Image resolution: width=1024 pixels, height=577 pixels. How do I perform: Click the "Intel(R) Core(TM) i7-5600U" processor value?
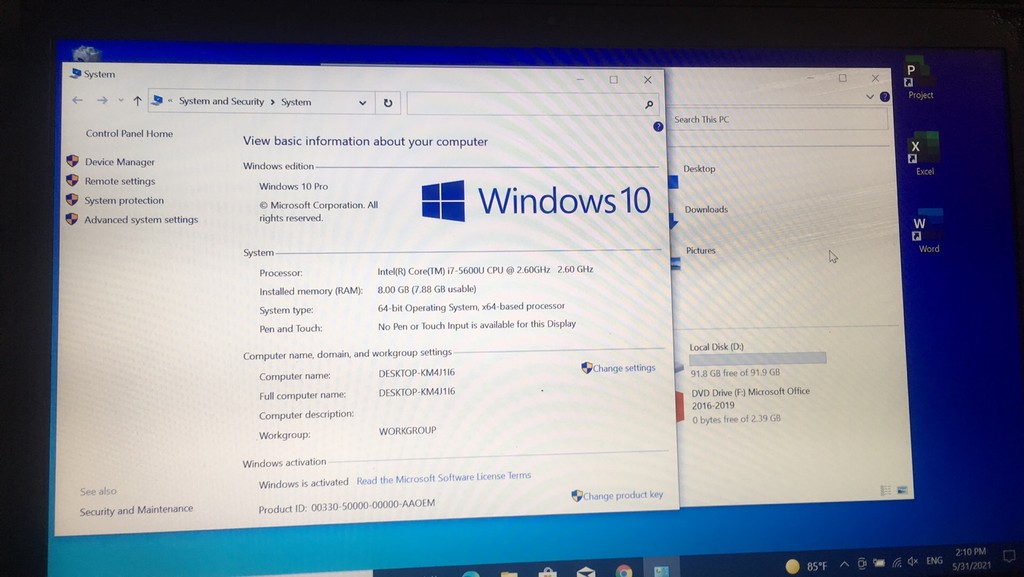[485, 270]
